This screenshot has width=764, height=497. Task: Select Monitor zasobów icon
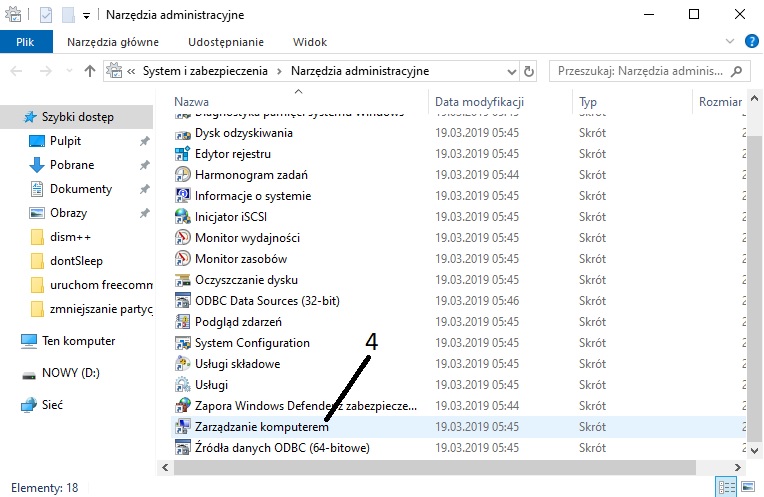click(183, 259)
